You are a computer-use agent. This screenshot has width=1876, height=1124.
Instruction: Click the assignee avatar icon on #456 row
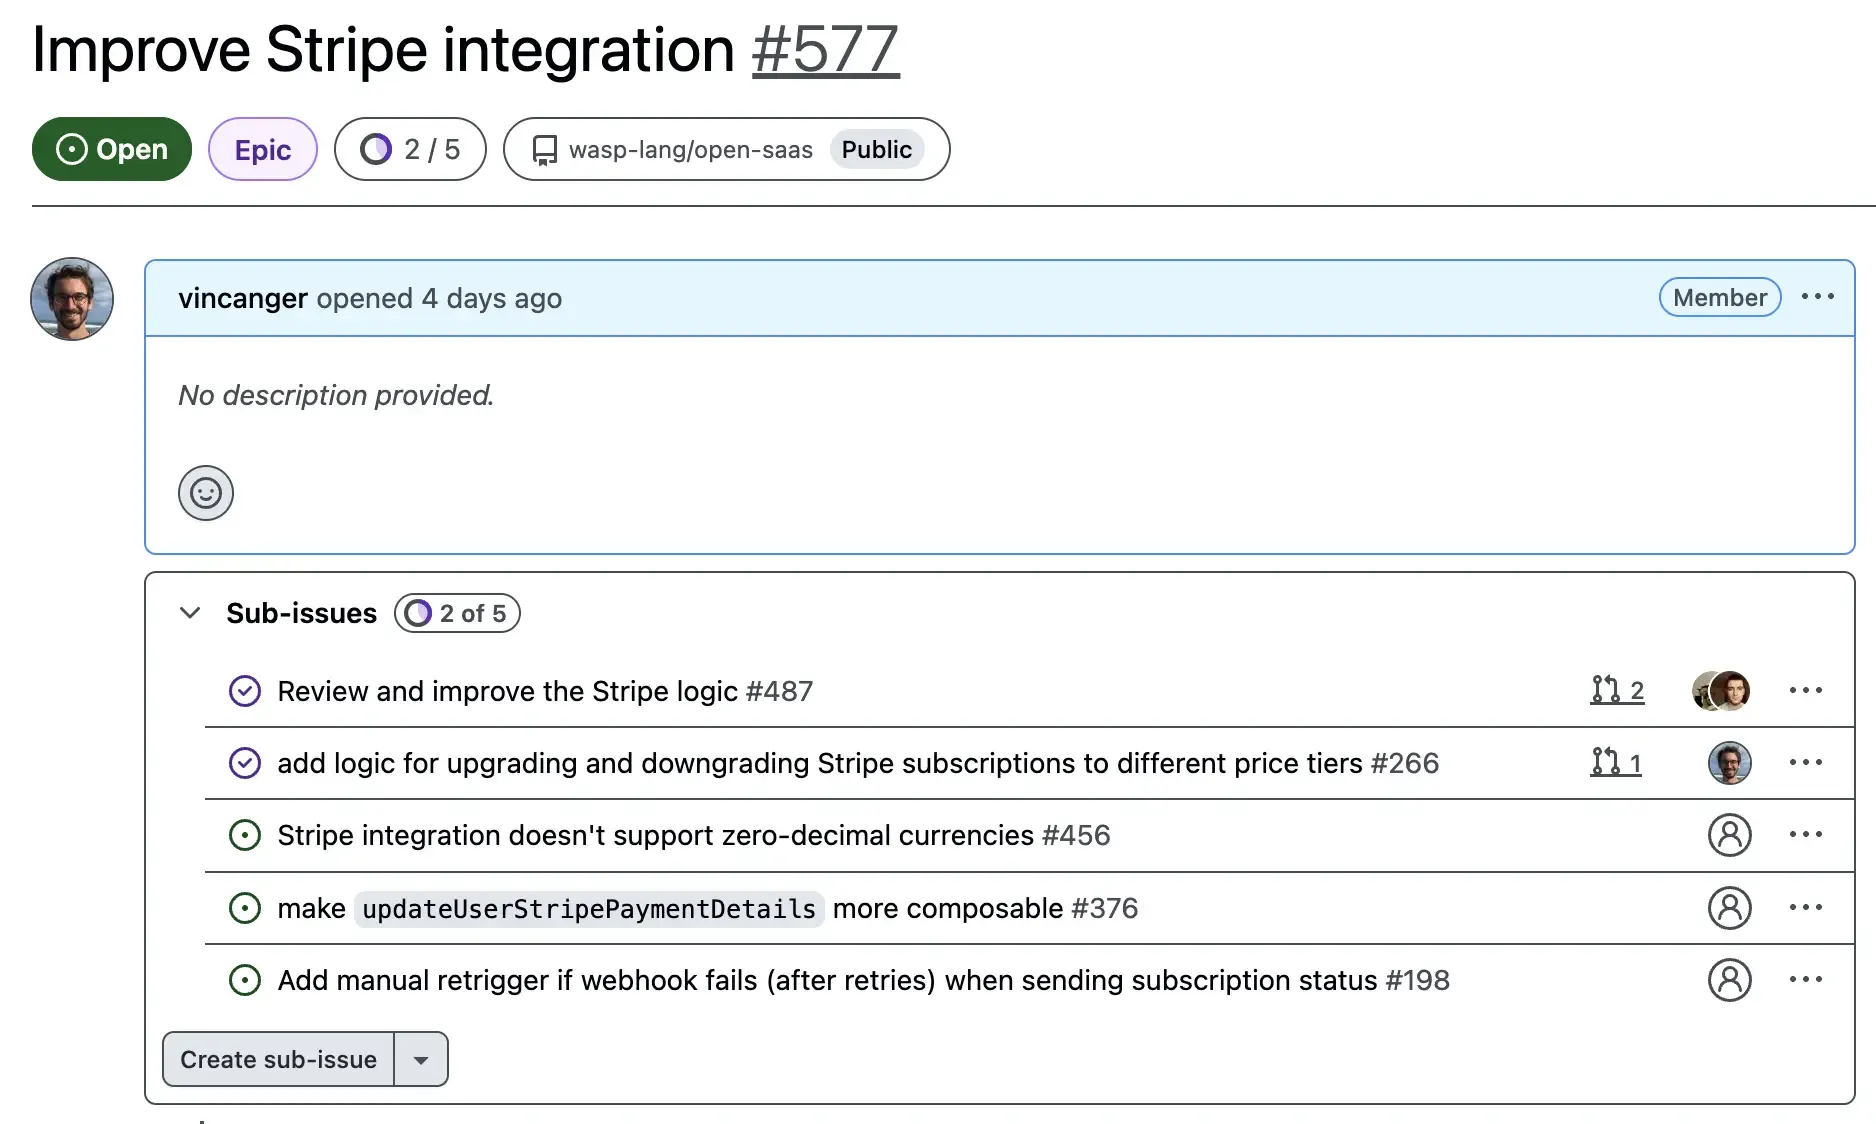pyautogui.click(x=1730, y=835)
